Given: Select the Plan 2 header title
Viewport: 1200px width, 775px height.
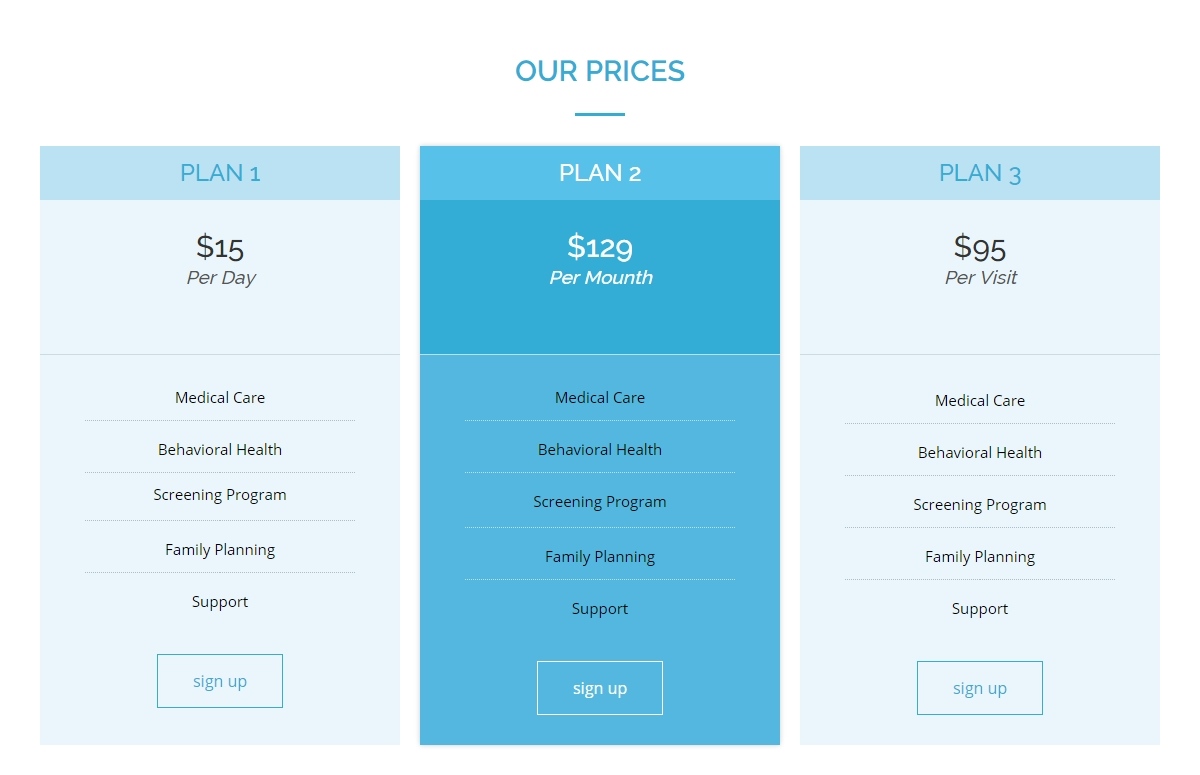Looking at the screenshot, I should tap(600, 173).
